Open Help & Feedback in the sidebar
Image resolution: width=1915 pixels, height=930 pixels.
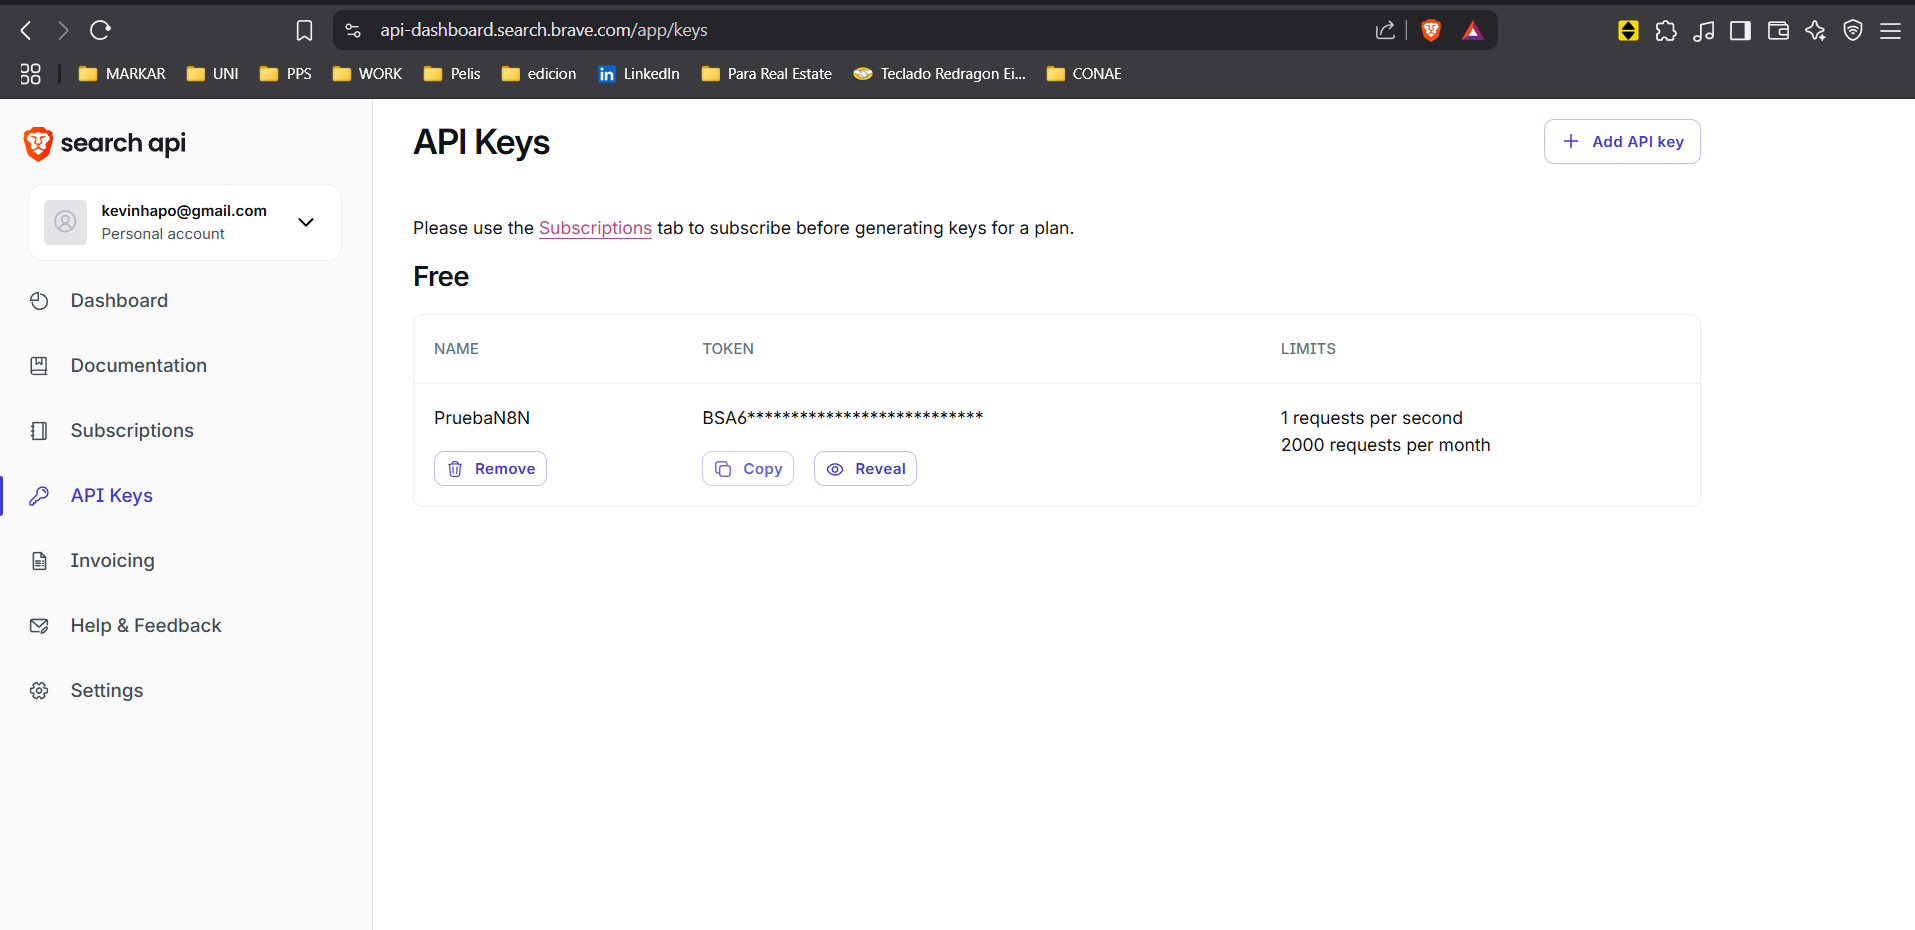coord(146,626)
